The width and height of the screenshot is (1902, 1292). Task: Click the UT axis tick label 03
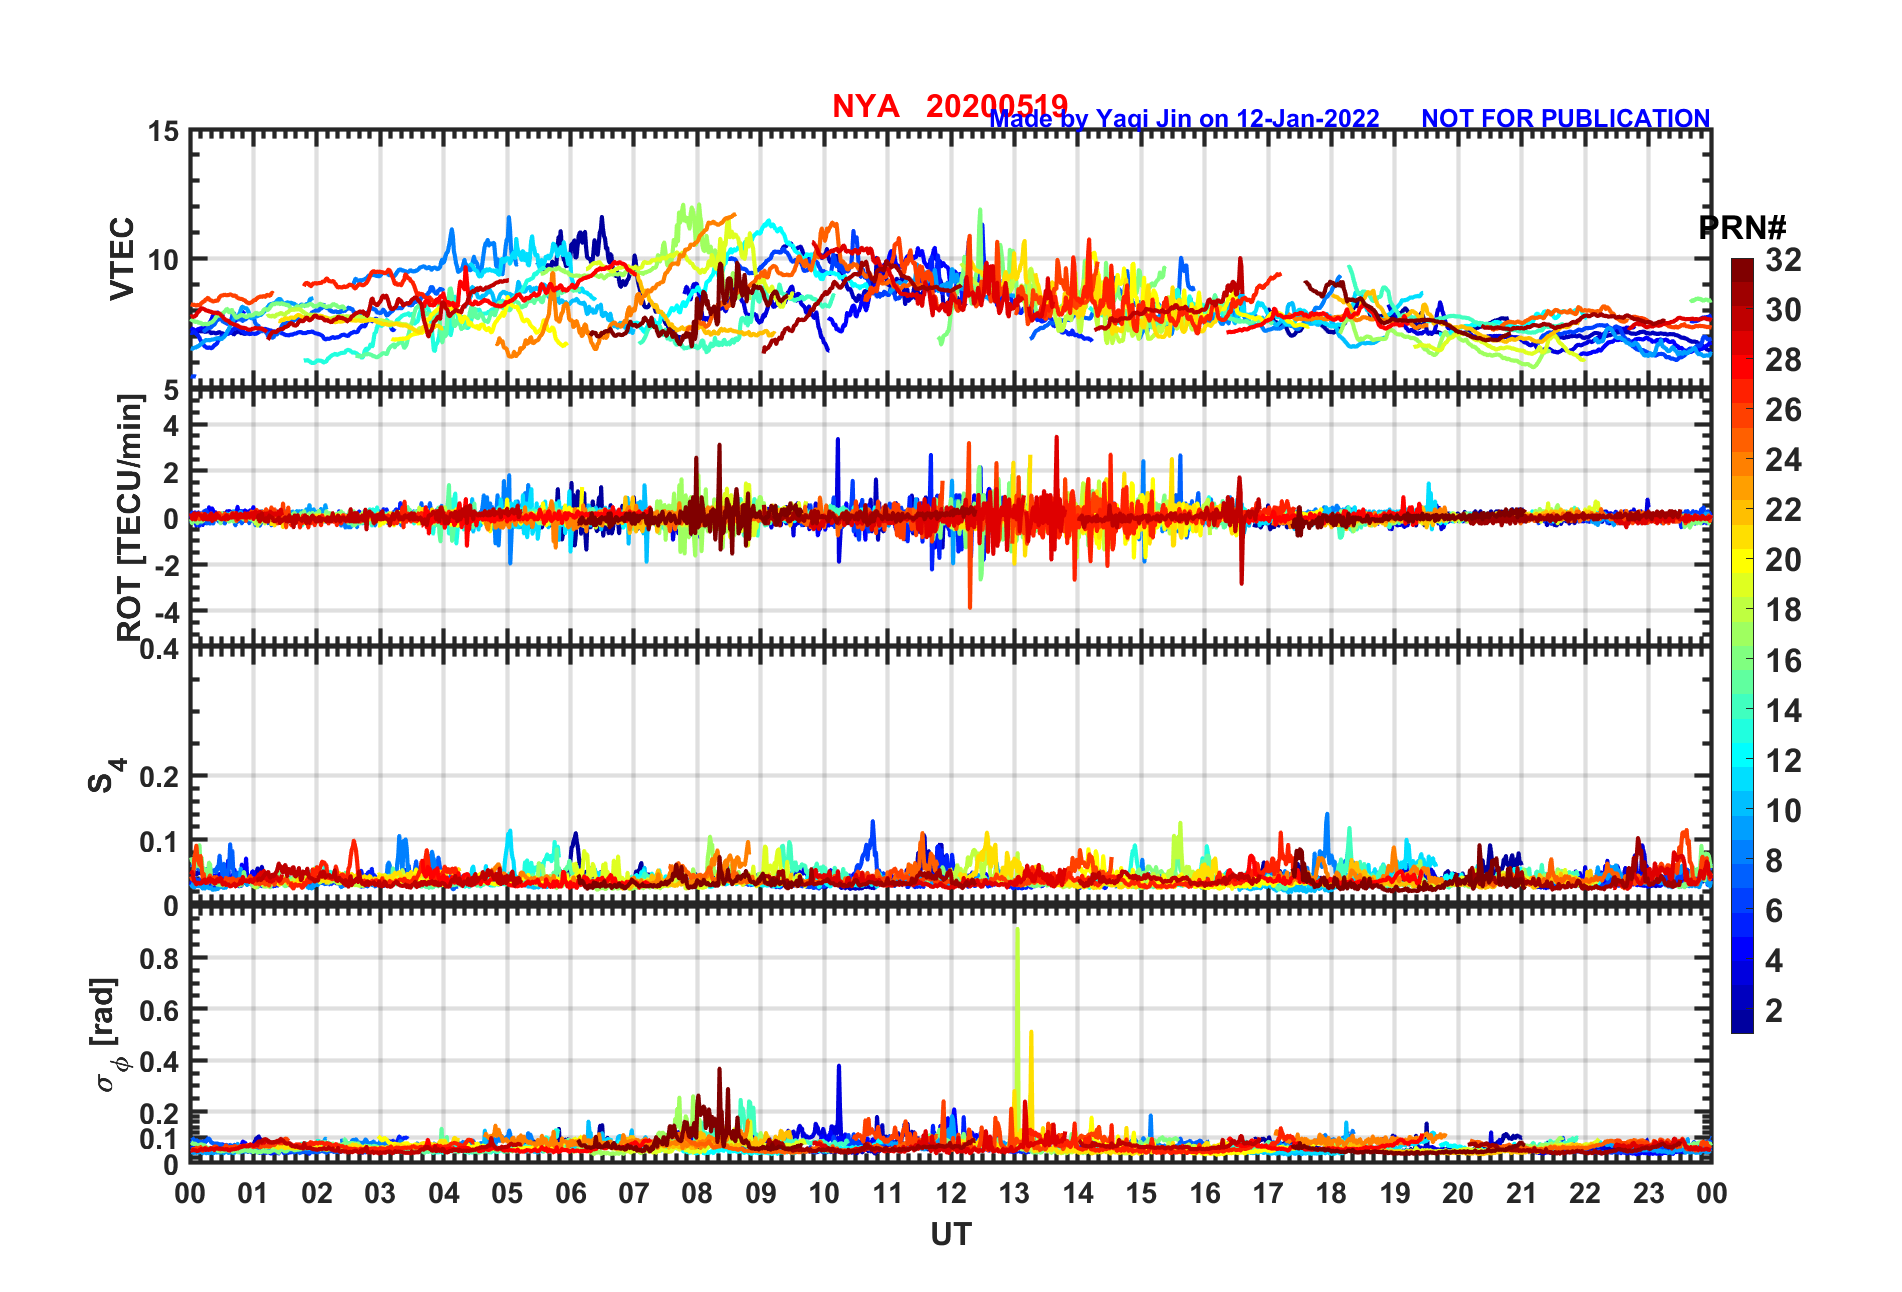tap(380, 1193)
